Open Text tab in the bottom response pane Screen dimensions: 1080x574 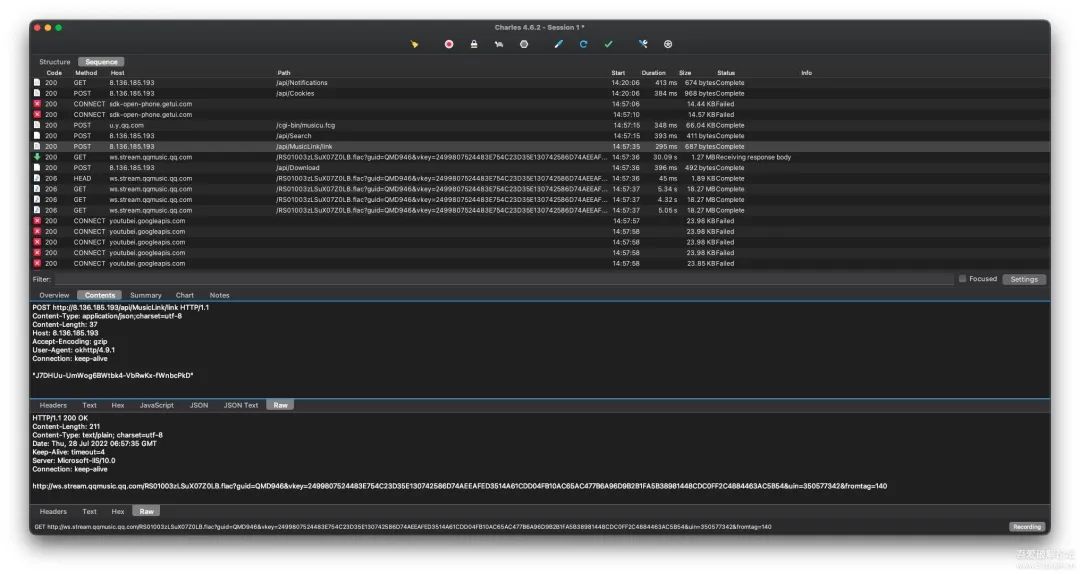(x=90, y=511)
